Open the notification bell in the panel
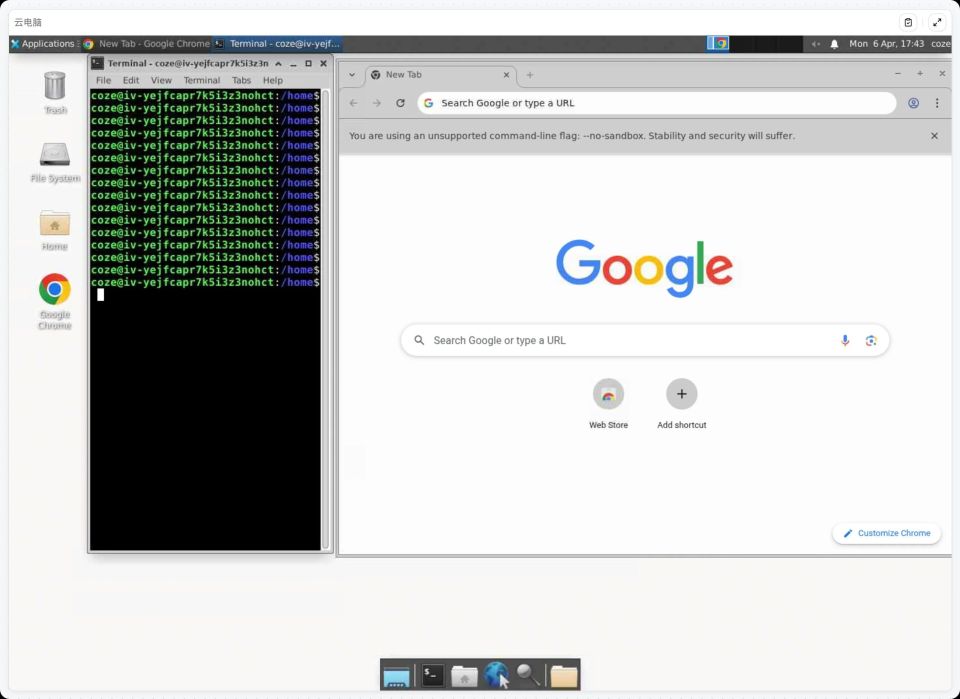 point(834,44)
